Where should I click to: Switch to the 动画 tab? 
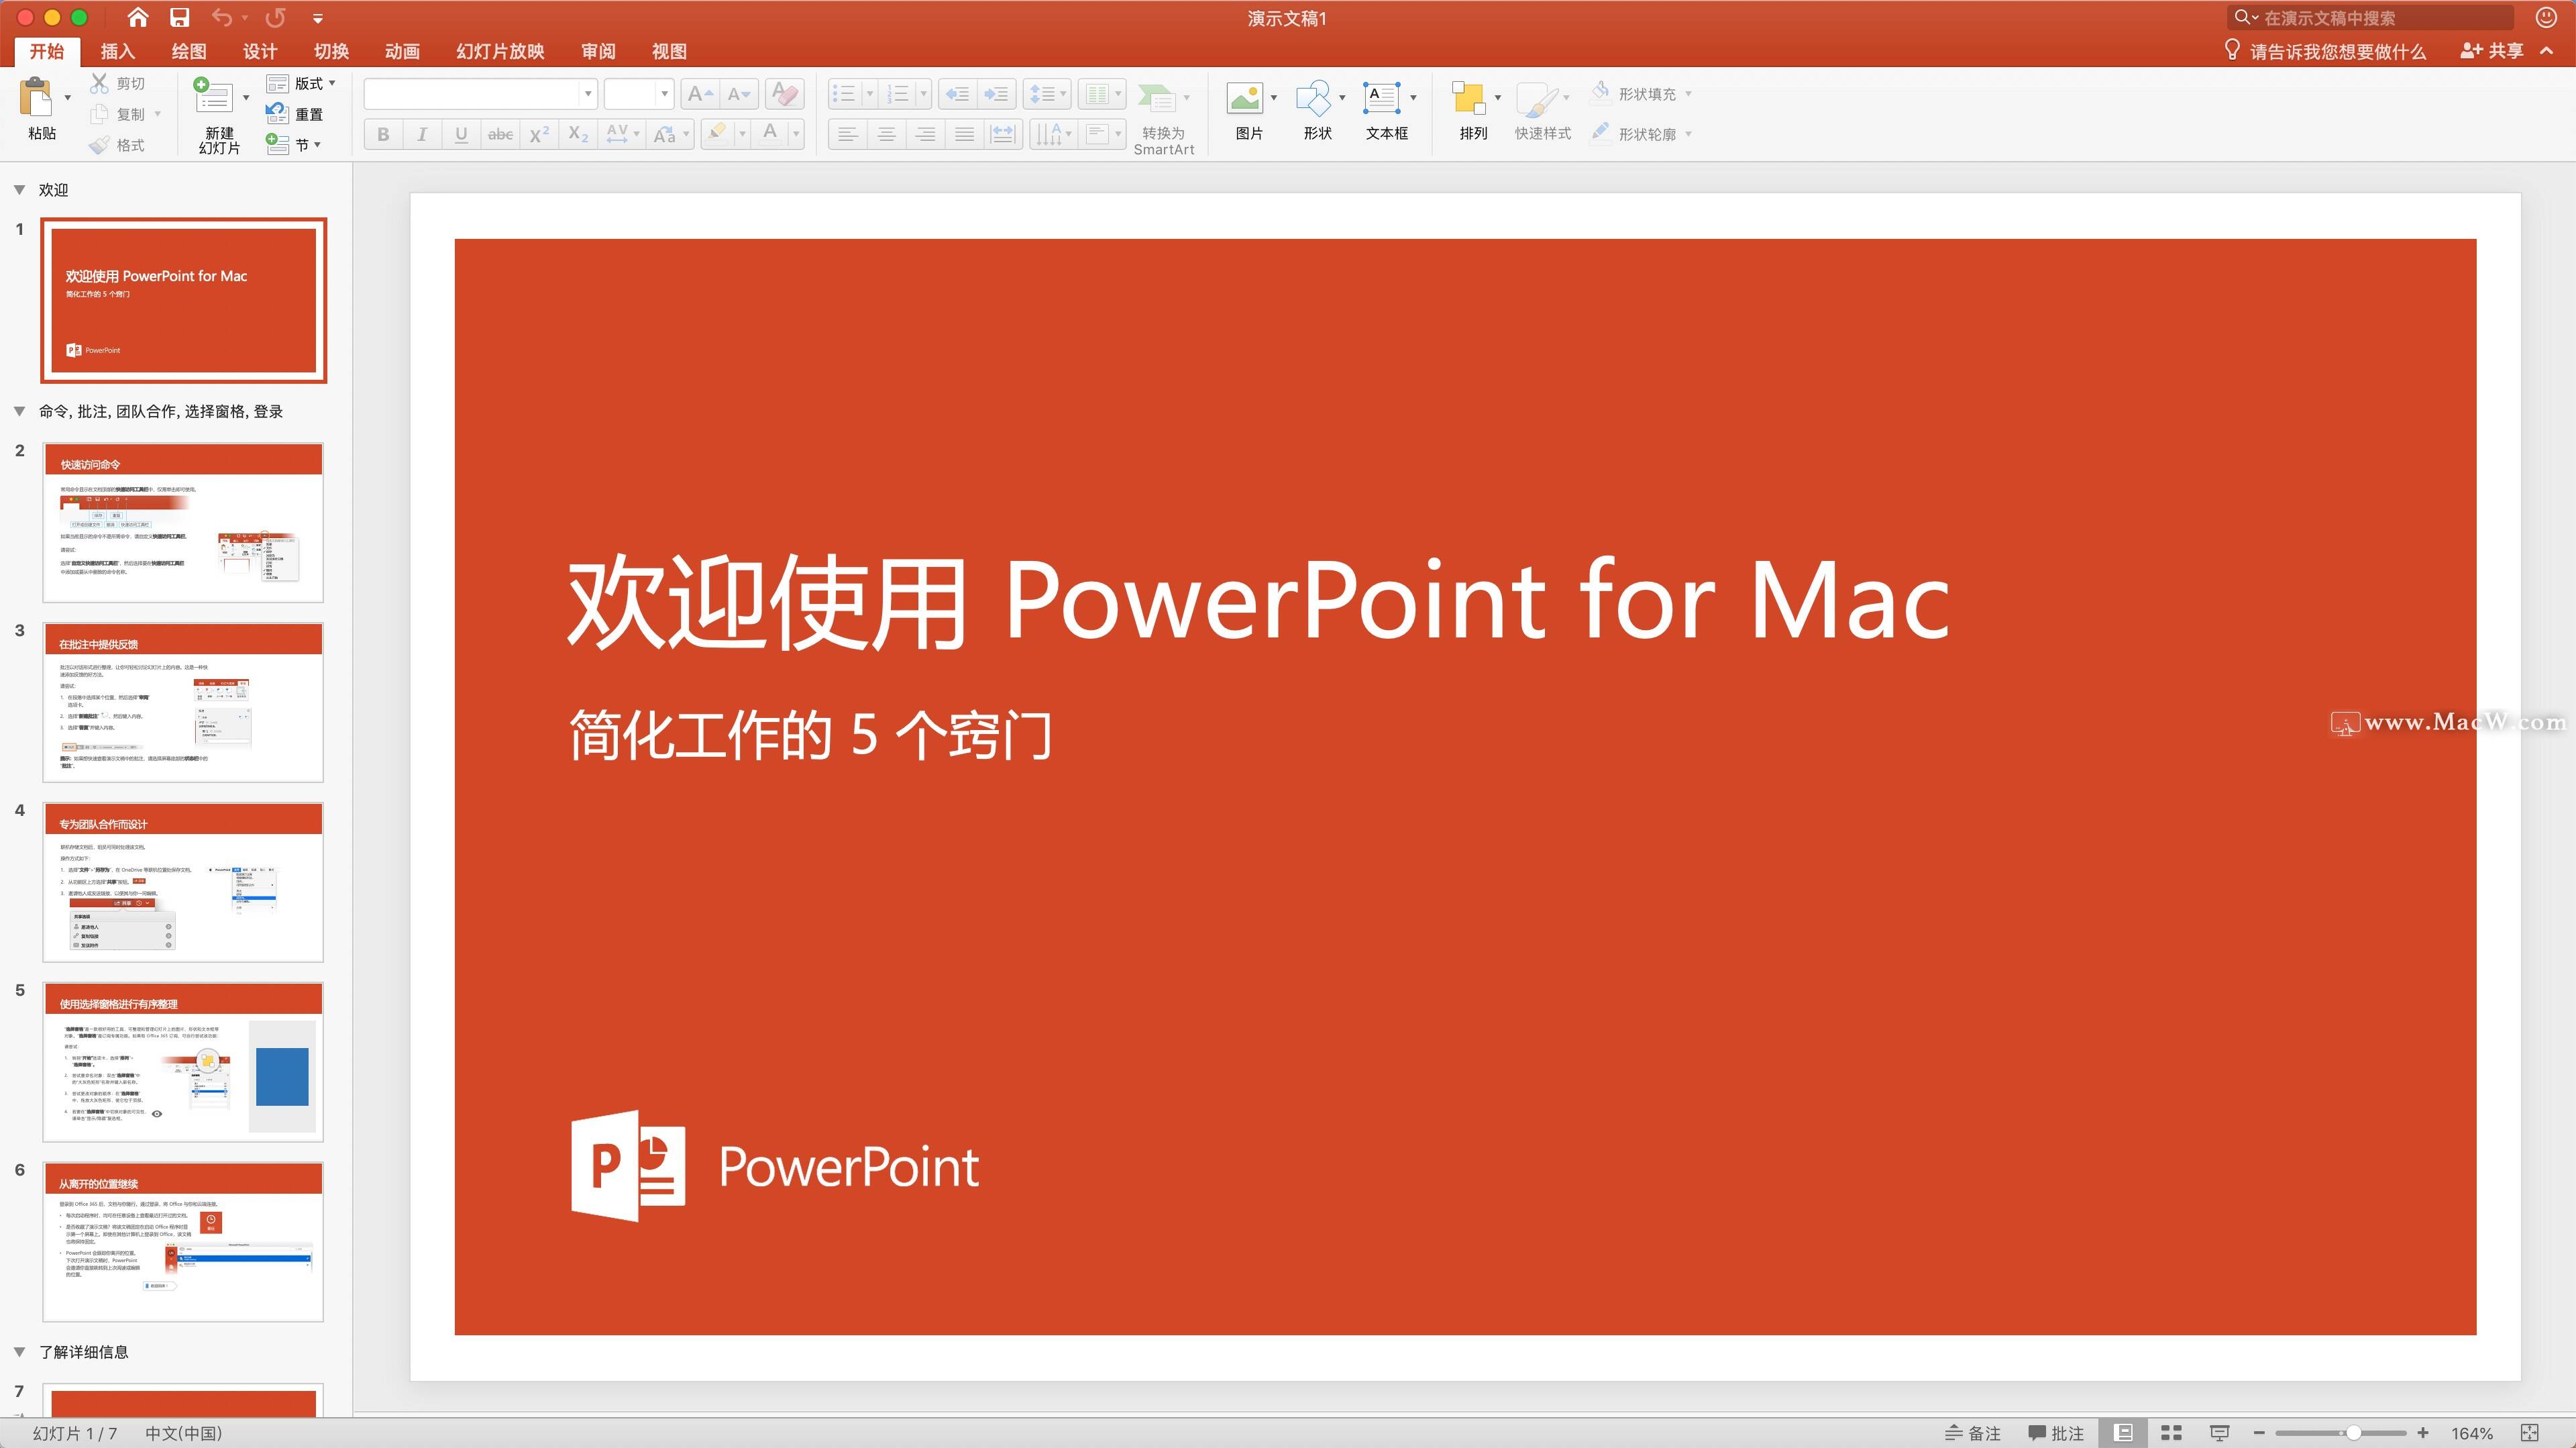point(402,51)
